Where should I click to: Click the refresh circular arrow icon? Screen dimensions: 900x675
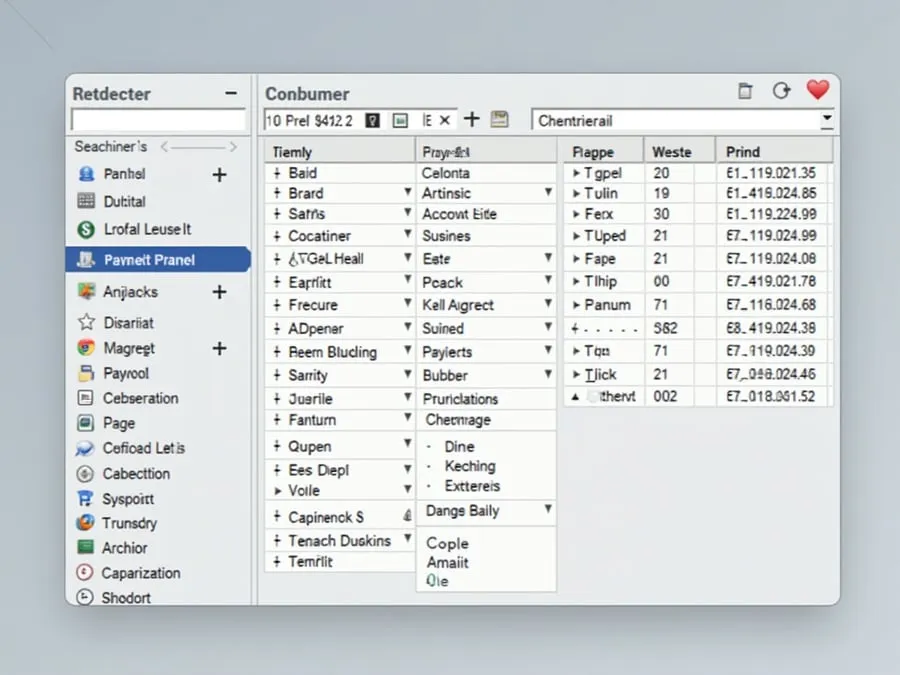(x=781, y=91)
